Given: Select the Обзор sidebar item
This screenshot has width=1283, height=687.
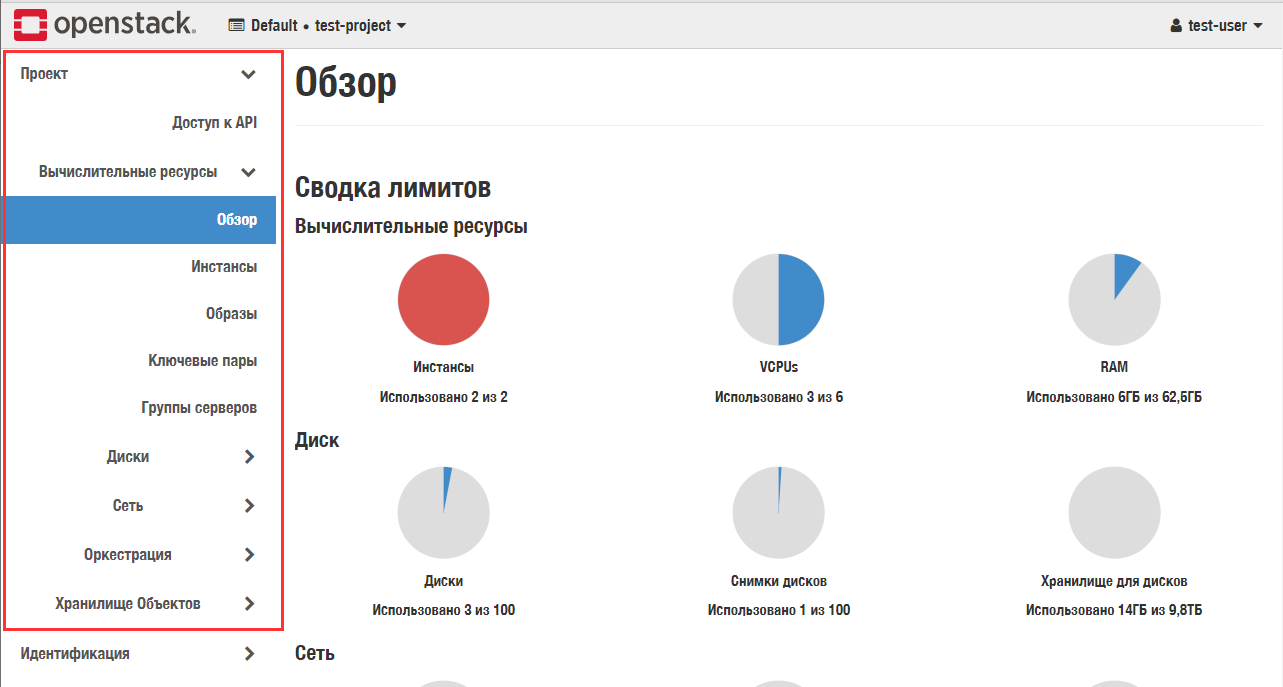Looking at the screenshot, I should tap(236, 220).
